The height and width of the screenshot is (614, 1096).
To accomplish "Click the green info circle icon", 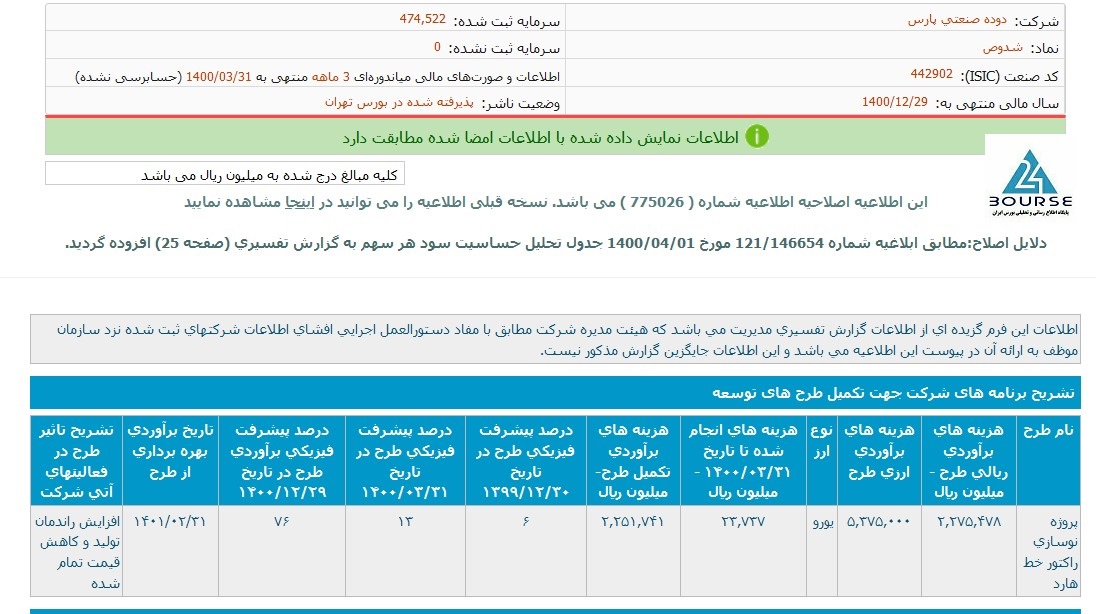I will point(757,136).
